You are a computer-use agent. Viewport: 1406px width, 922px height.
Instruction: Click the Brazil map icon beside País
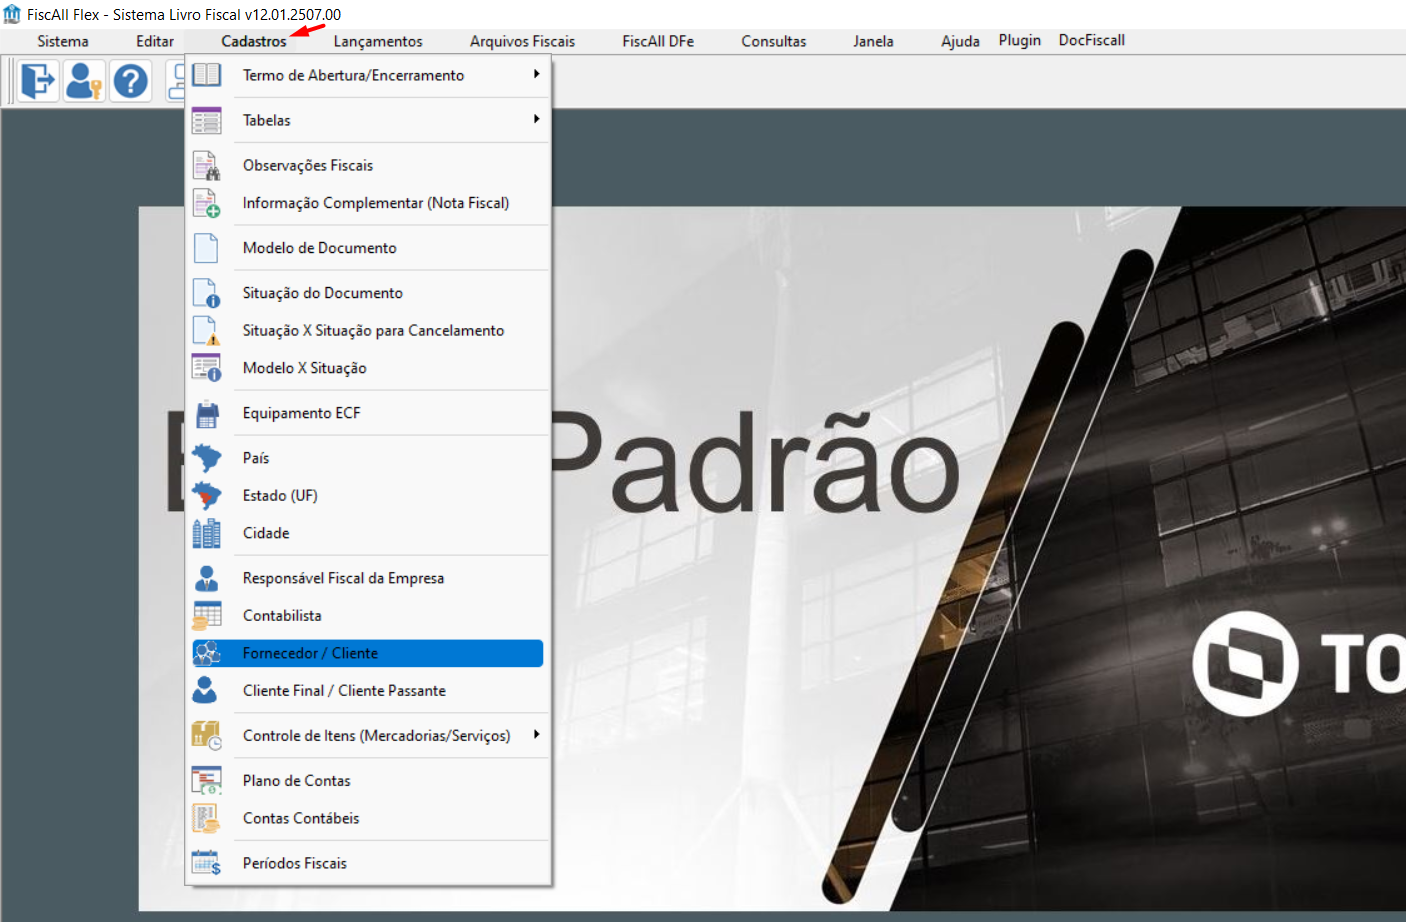[207, 458]
